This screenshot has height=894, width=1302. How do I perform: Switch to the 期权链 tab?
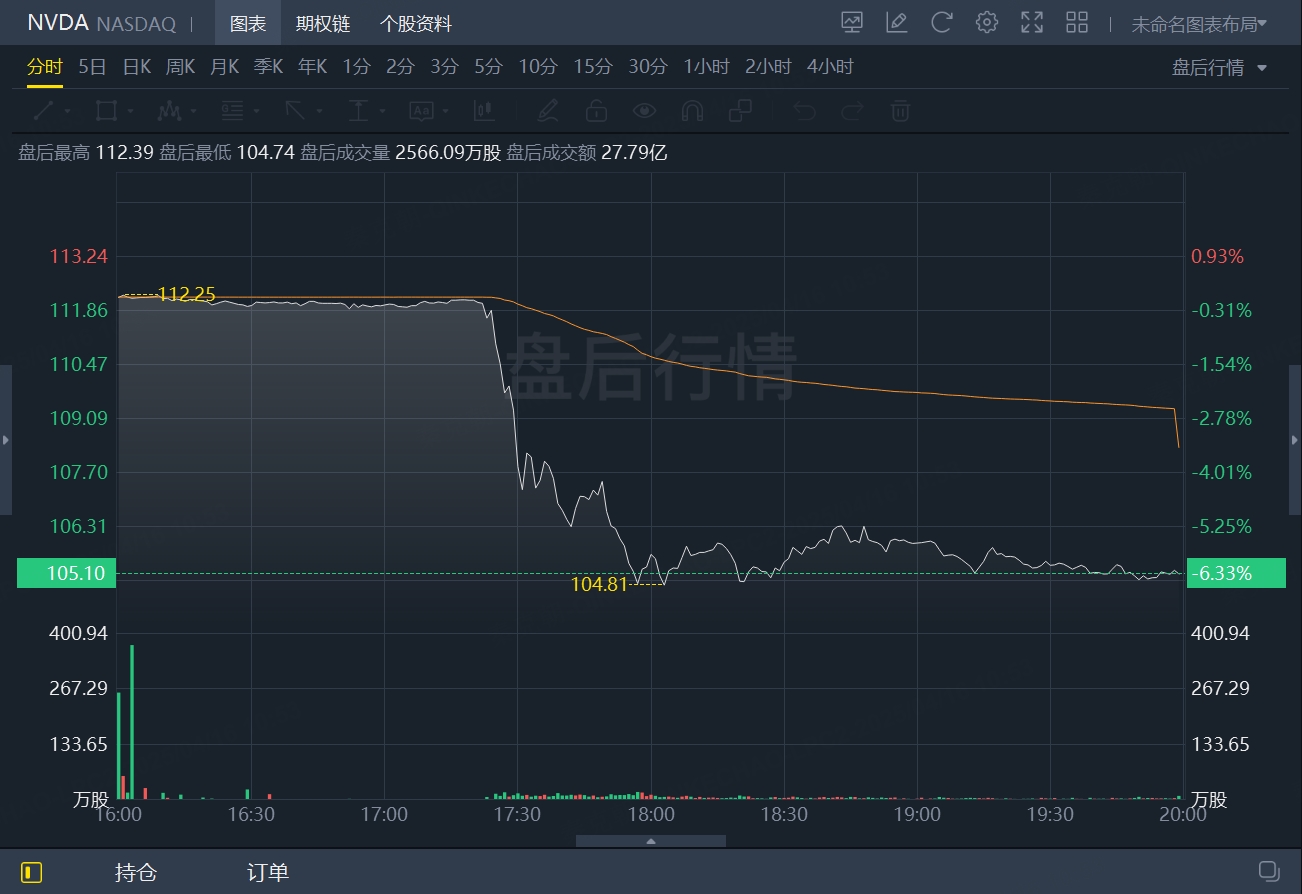click(x=323, y=24)
